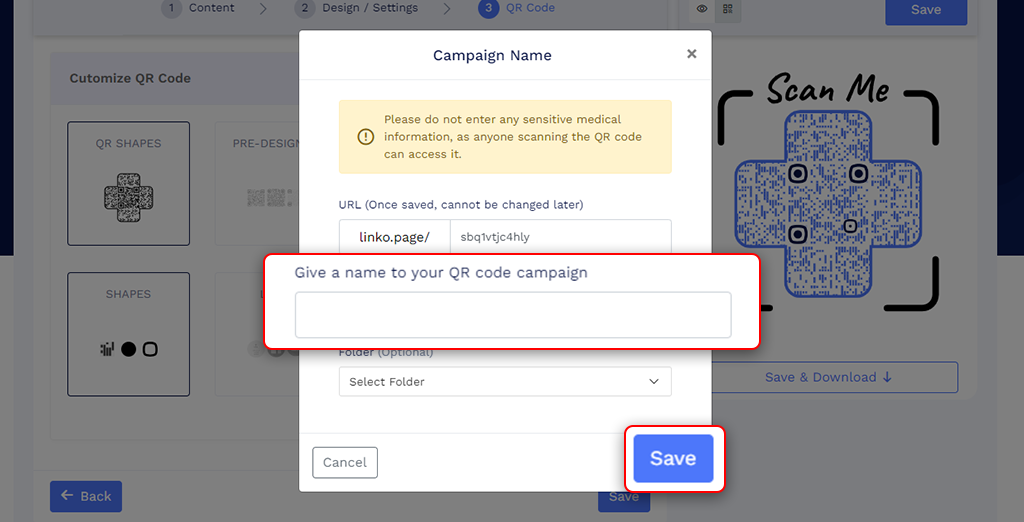Click the campaign name text field
Image resolution: width=1024 pixels, height=522 pixels.
(x=512, y=315)
